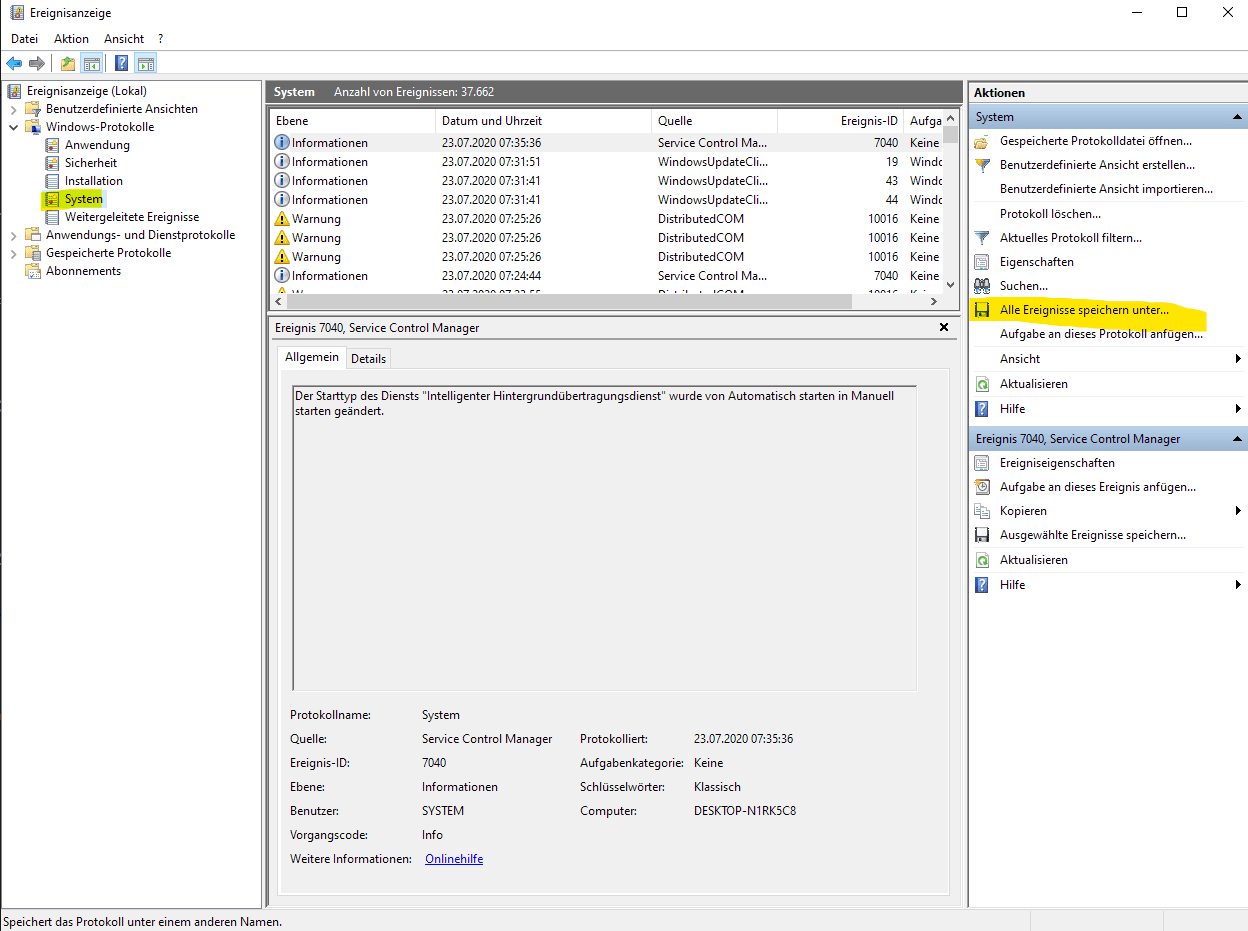Sort events by Datum und Uhrzeit column
This screenshot has height=931, width=1248.
point(543,120)
